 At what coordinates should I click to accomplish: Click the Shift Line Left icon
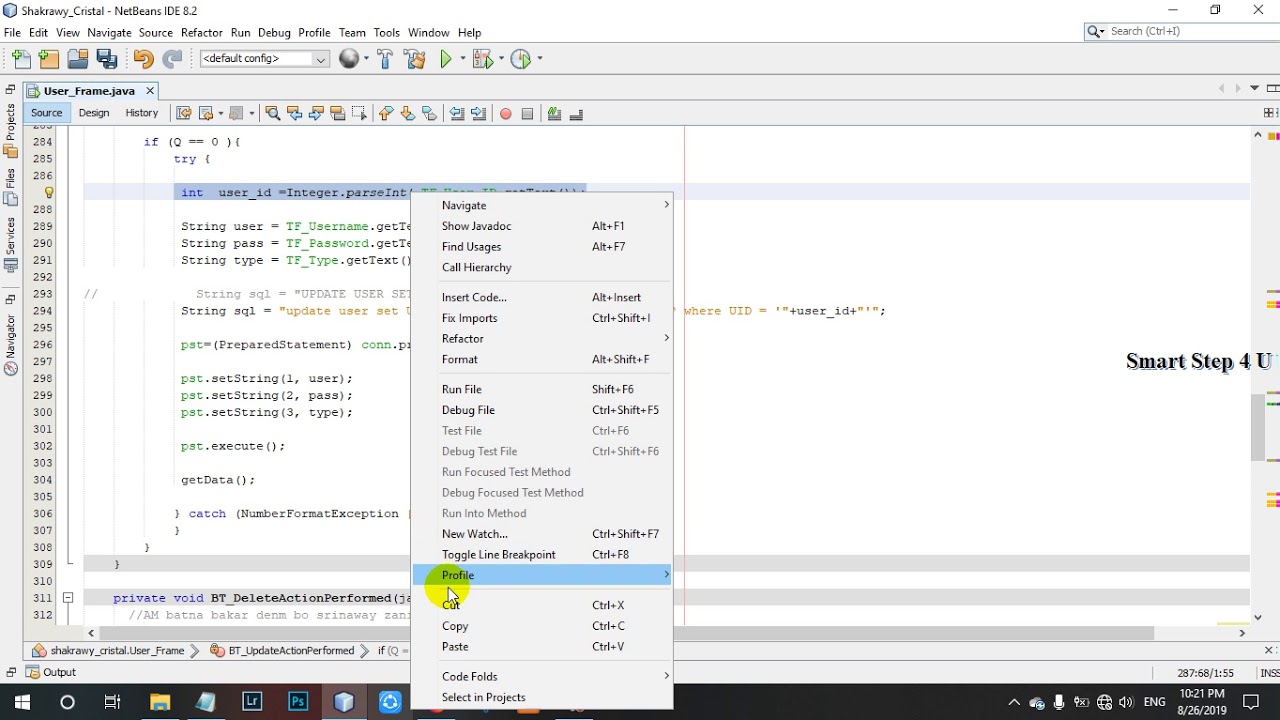(456, 113)
